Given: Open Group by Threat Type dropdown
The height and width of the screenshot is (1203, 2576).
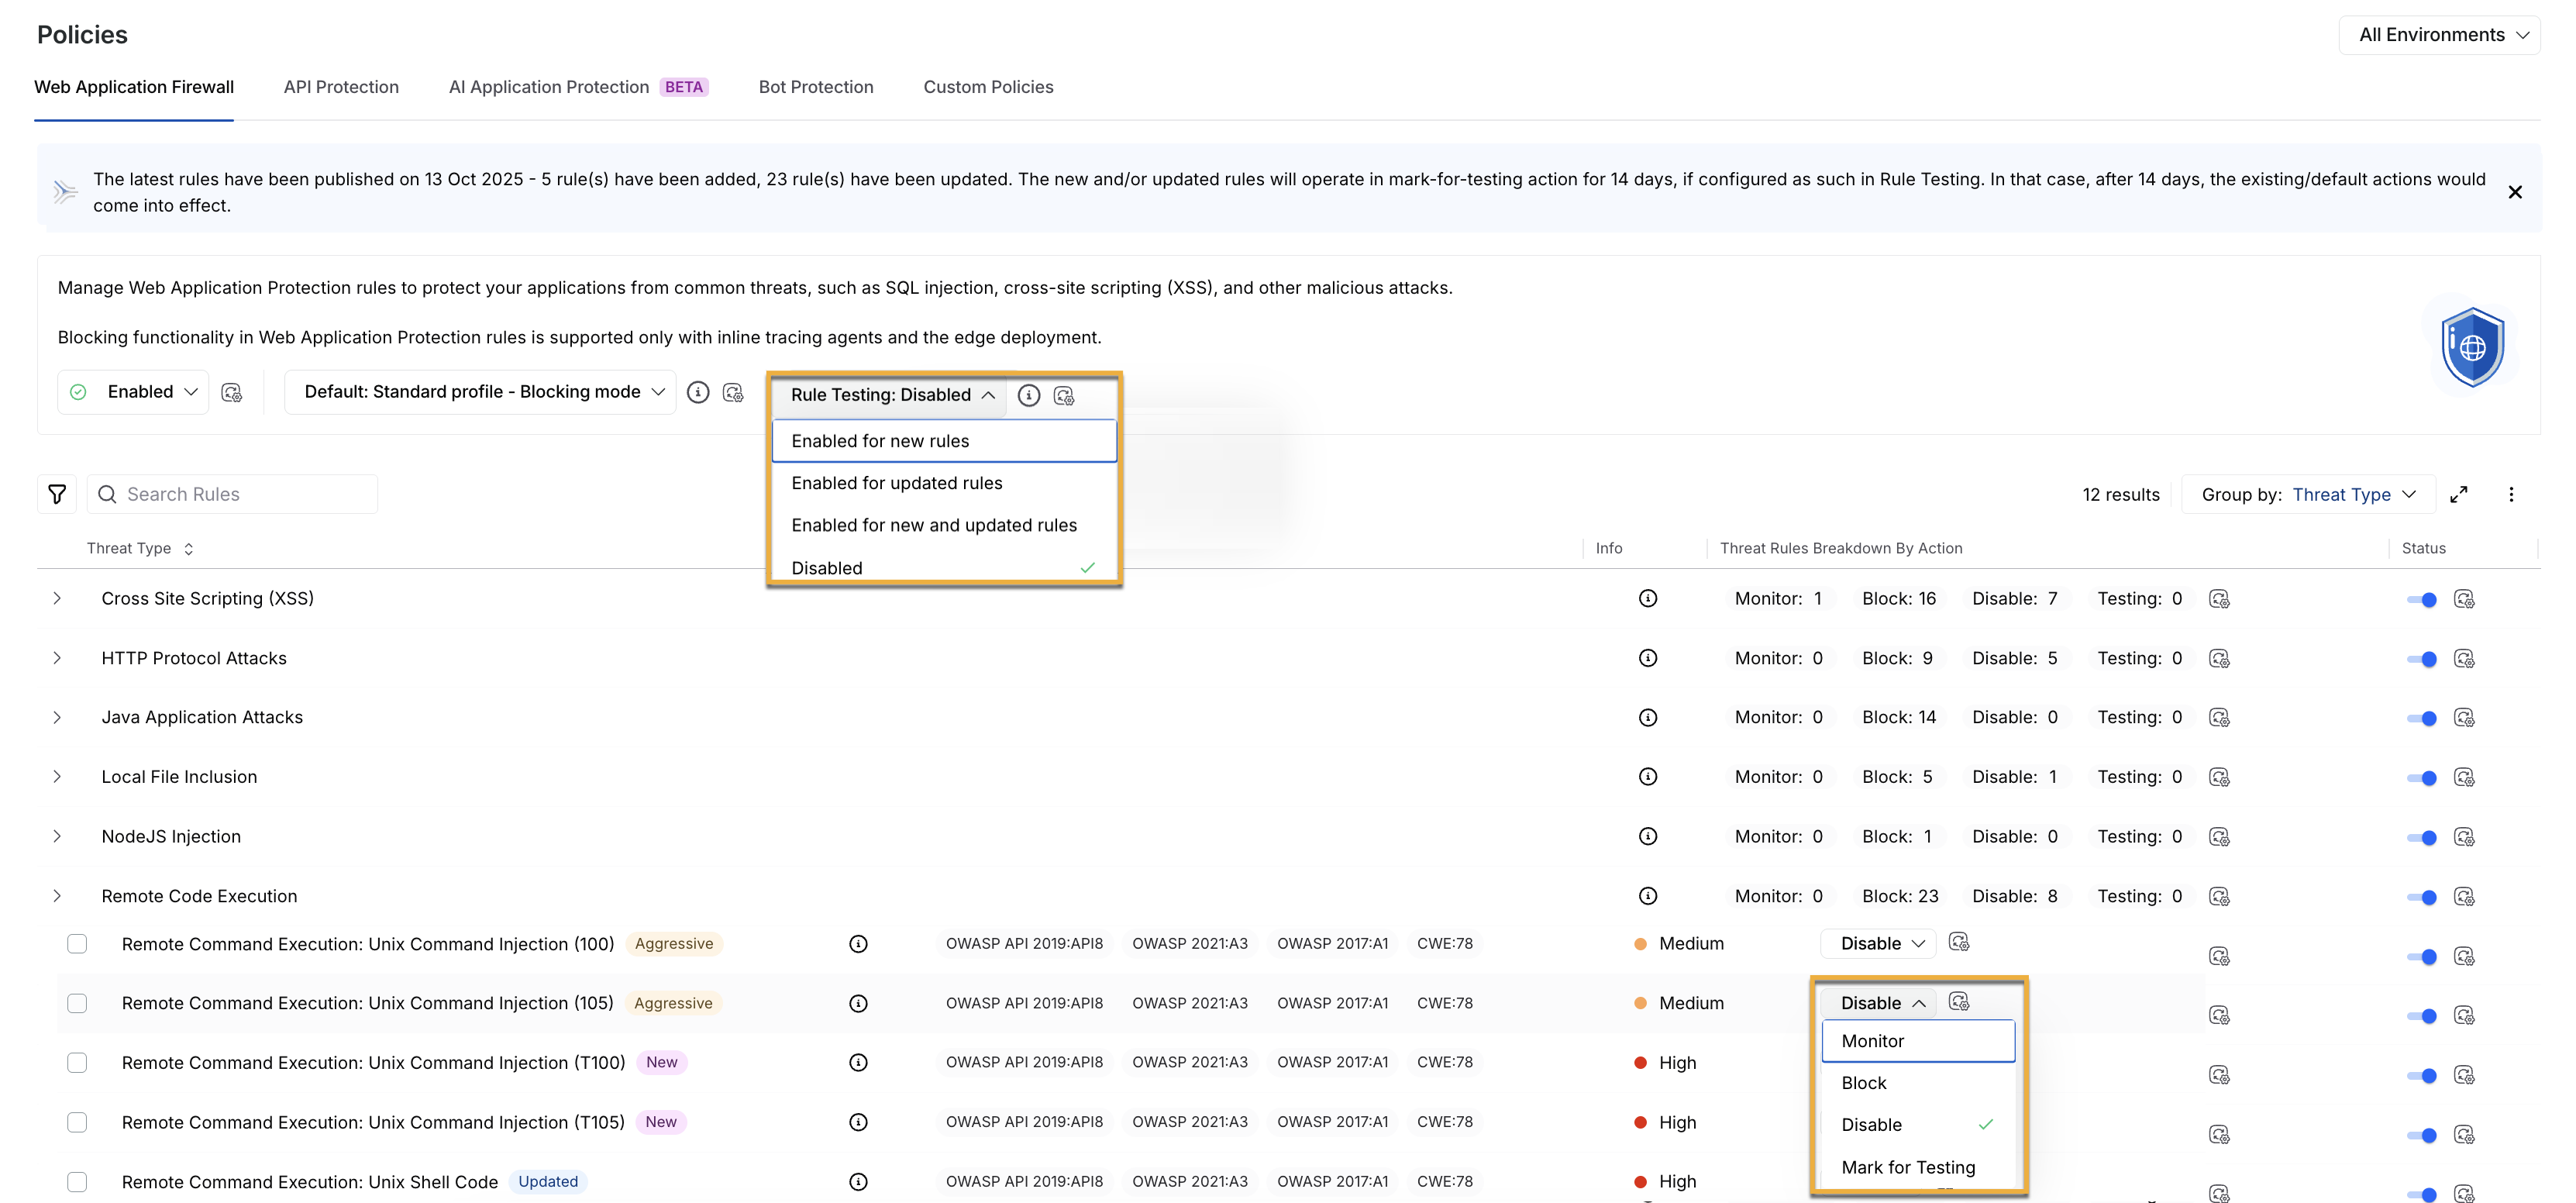Looking at the screenshot, I should coord(2306,494).
